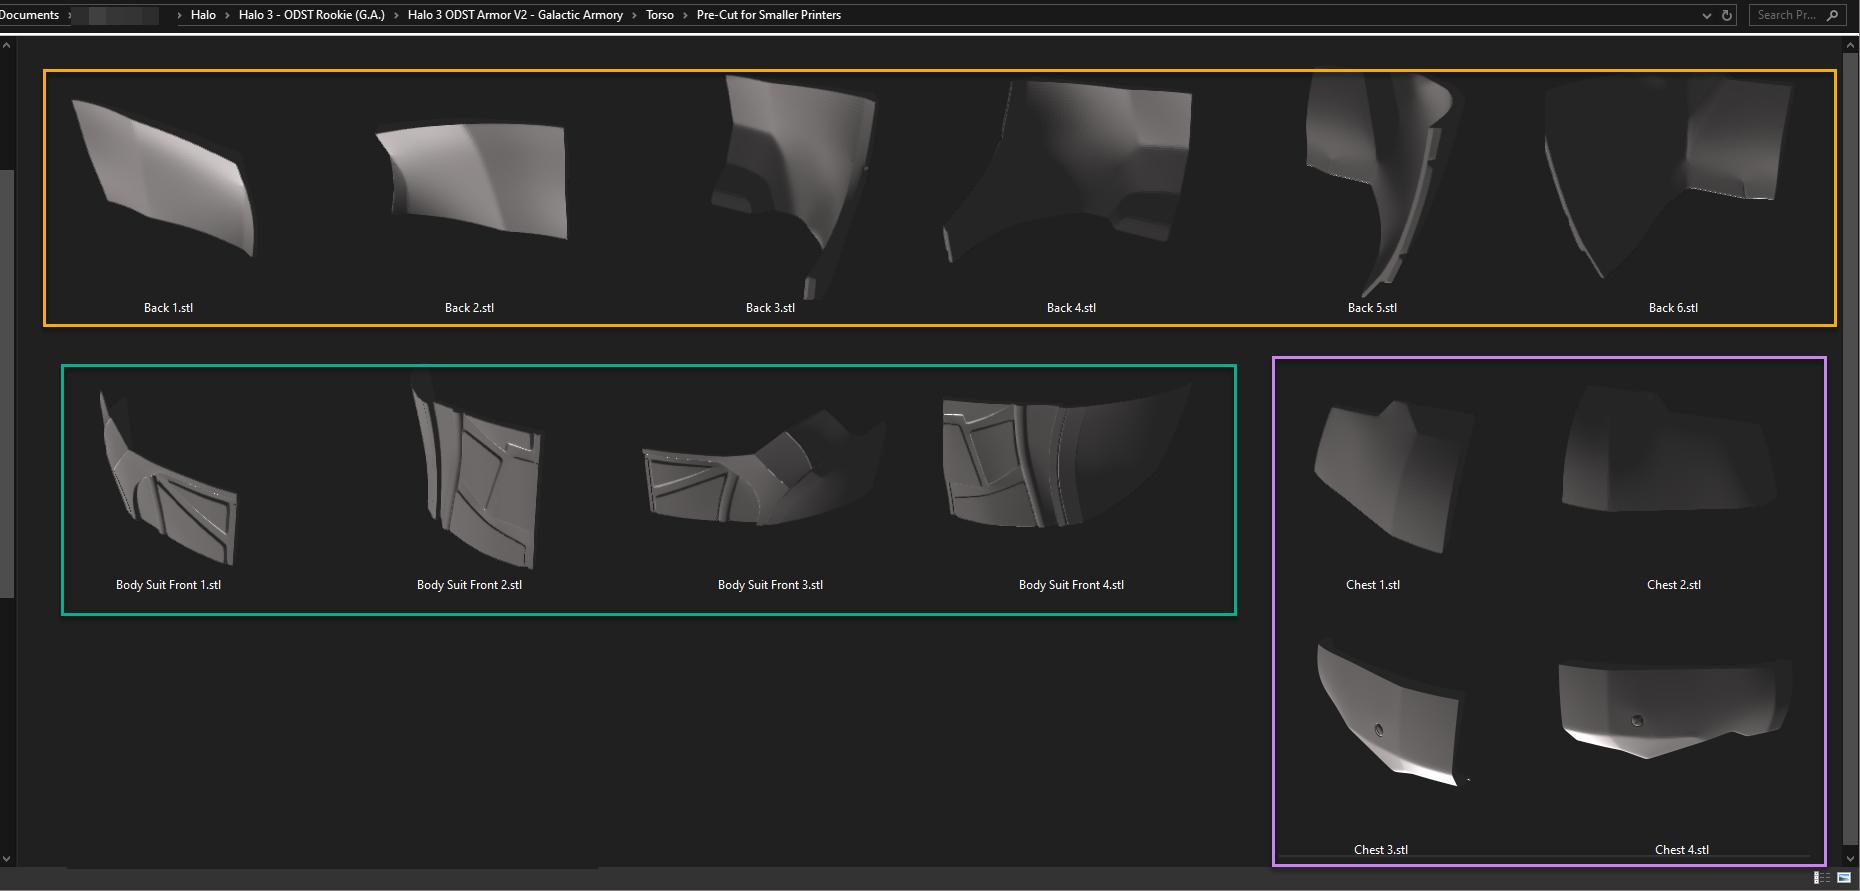Select the Body Suit Front 4.stl preview
Viewport: 1860px width, 891px height.
[1067, 455]
